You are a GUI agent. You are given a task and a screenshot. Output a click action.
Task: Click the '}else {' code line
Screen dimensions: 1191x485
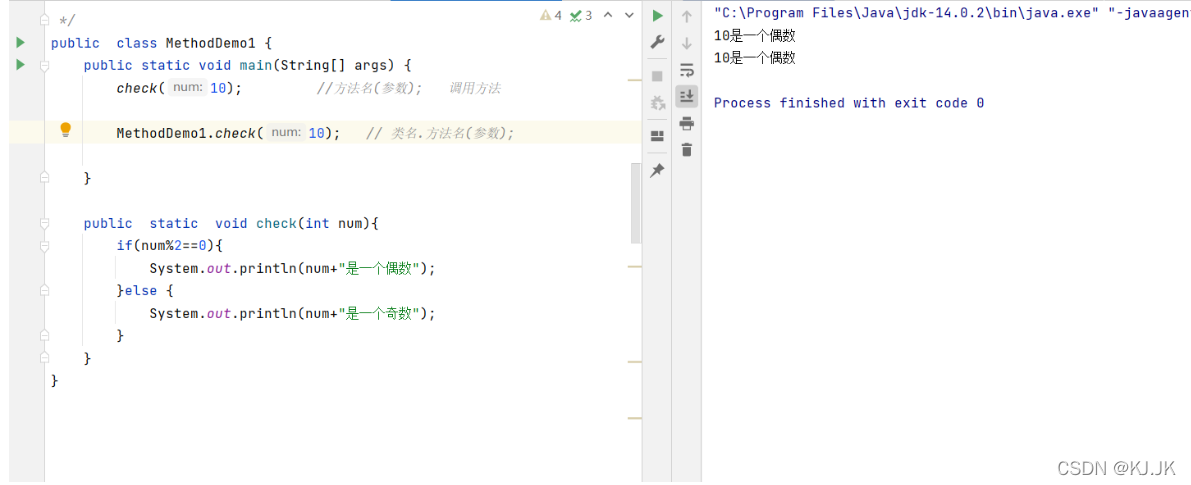145,290
